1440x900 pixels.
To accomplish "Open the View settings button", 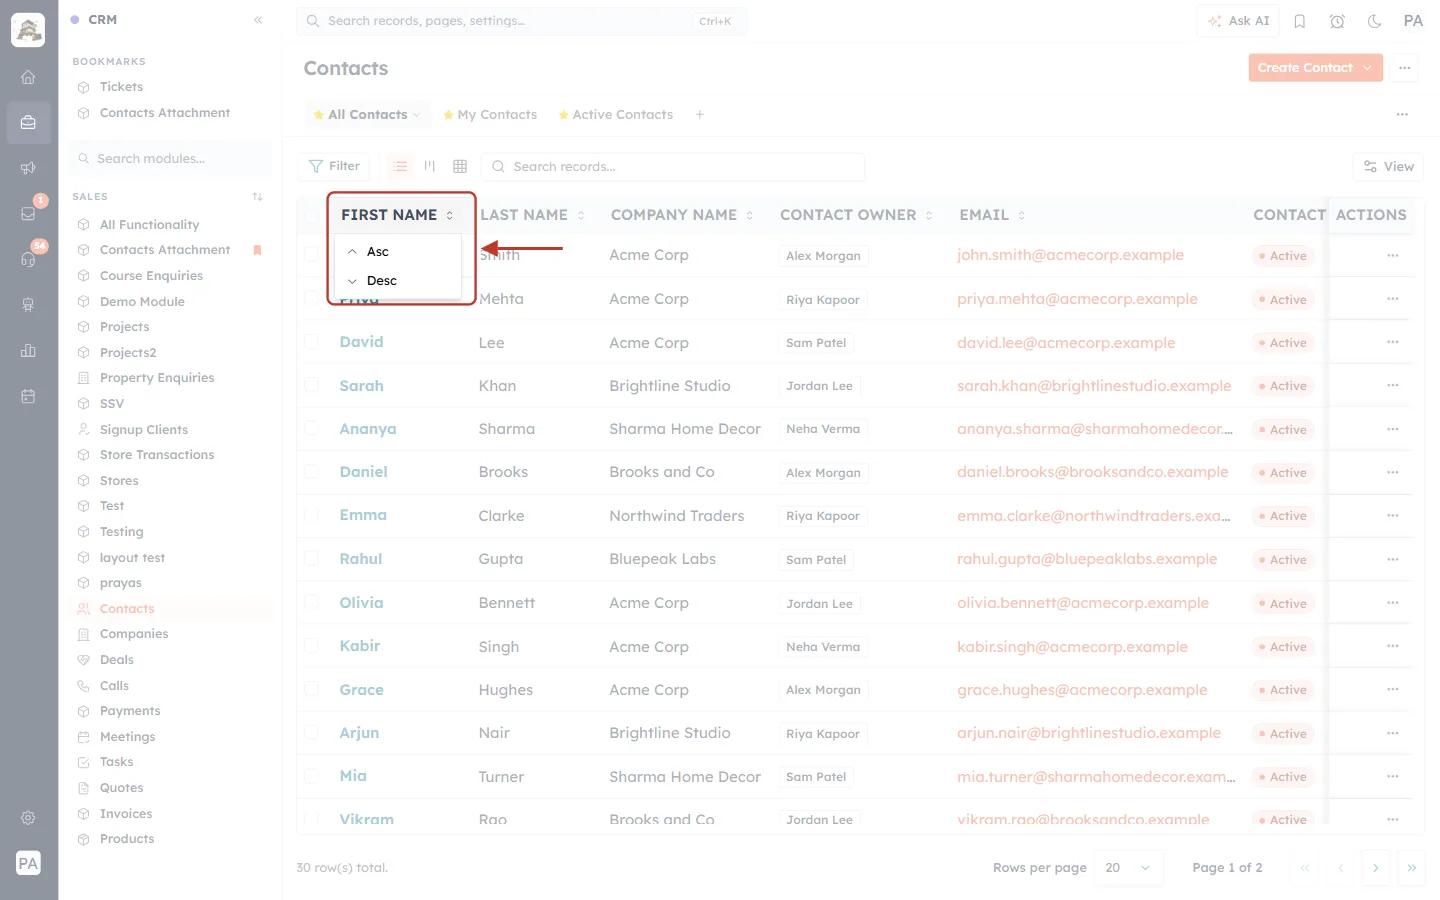I will point(1388,167).
